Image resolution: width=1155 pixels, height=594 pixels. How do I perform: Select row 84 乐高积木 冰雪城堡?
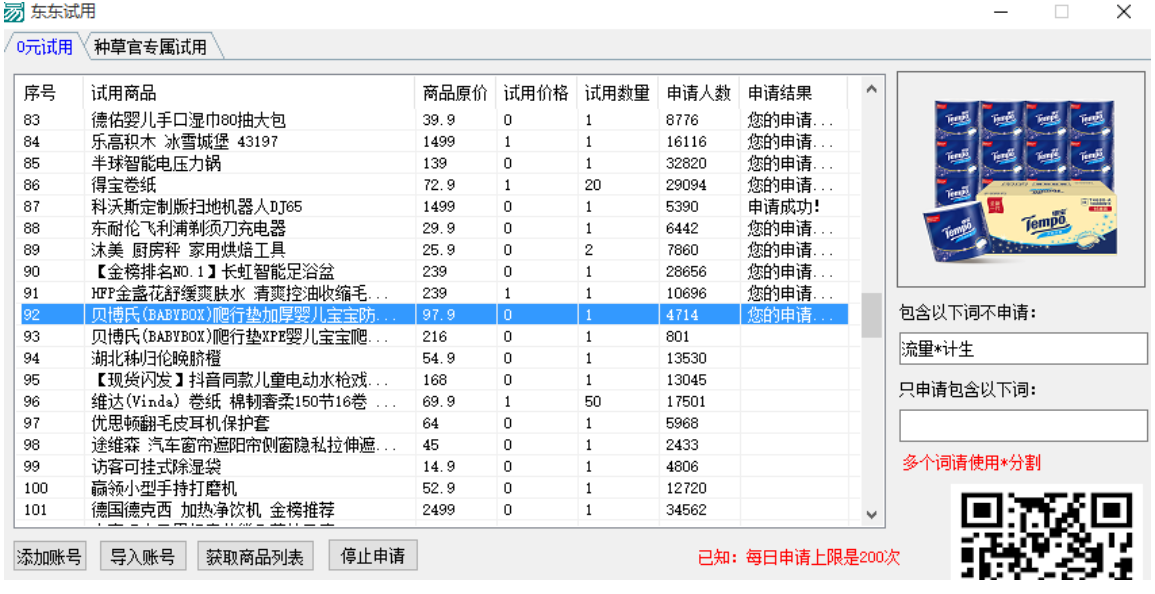[x=185, y=142]
